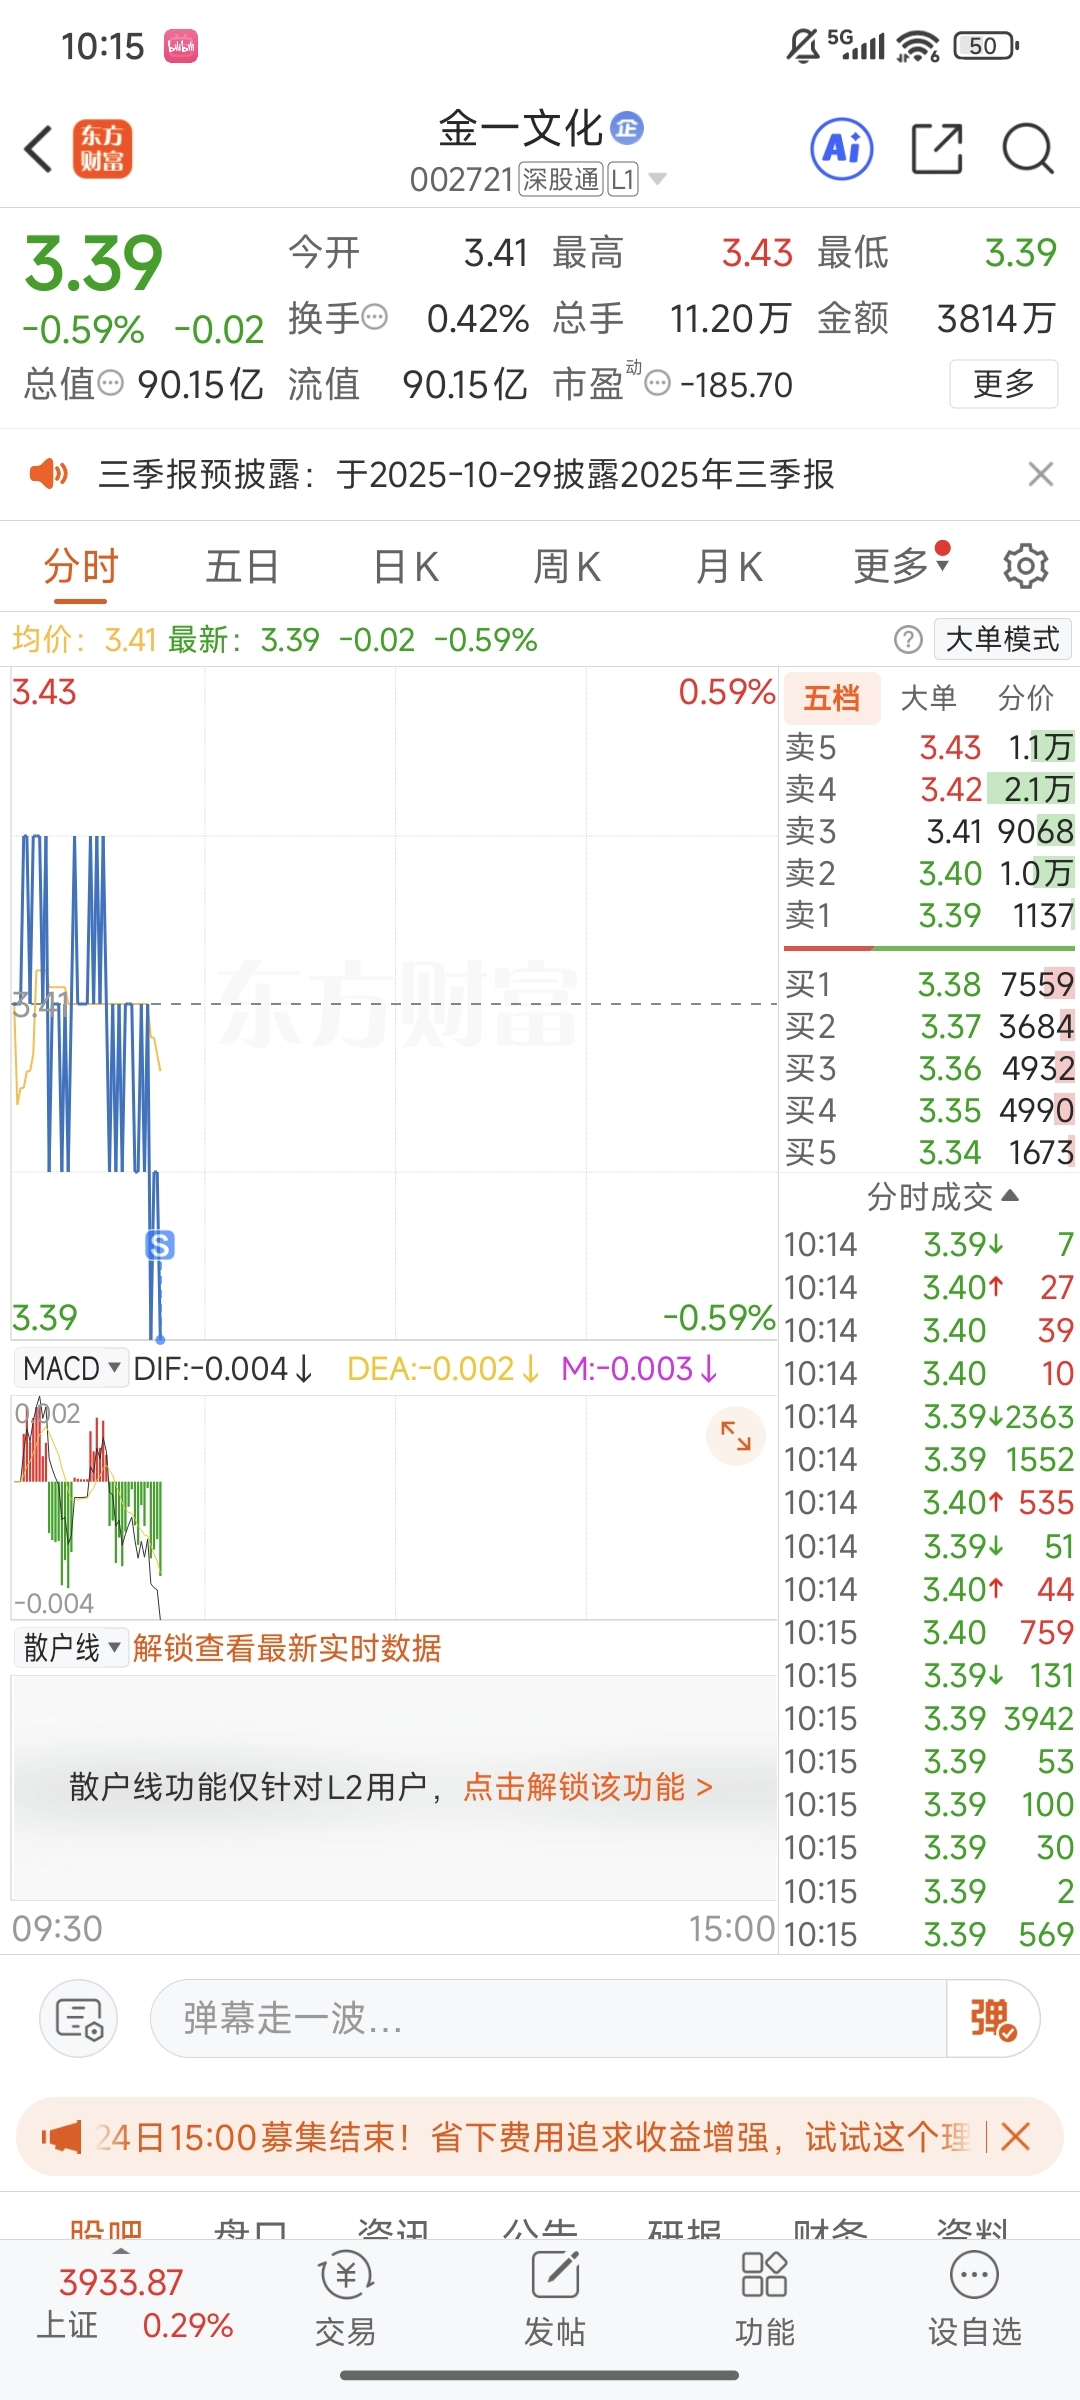Open 发帖 post icon

pyautogui.click(x=555, y=2300)
